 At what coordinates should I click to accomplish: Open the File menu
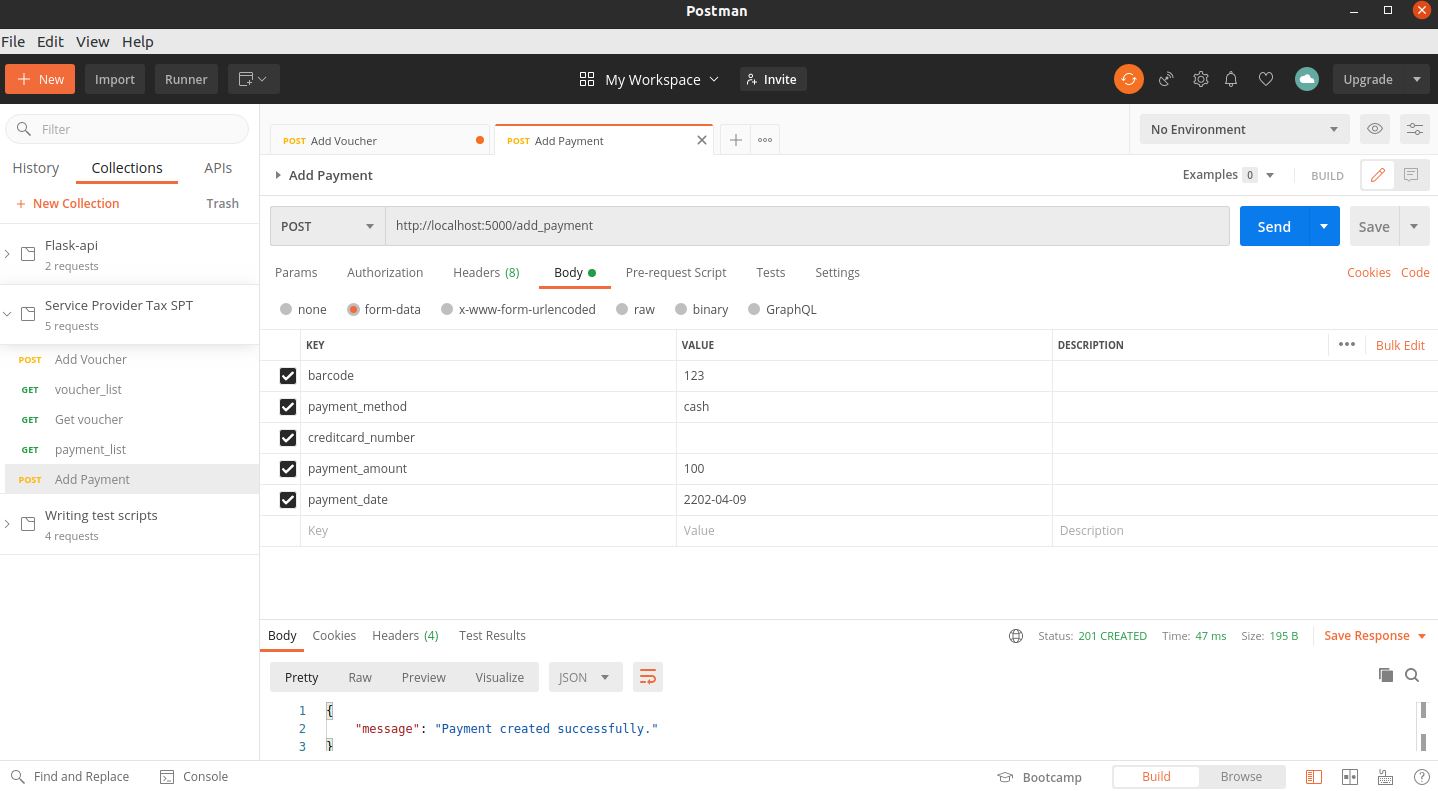point(13,41)
